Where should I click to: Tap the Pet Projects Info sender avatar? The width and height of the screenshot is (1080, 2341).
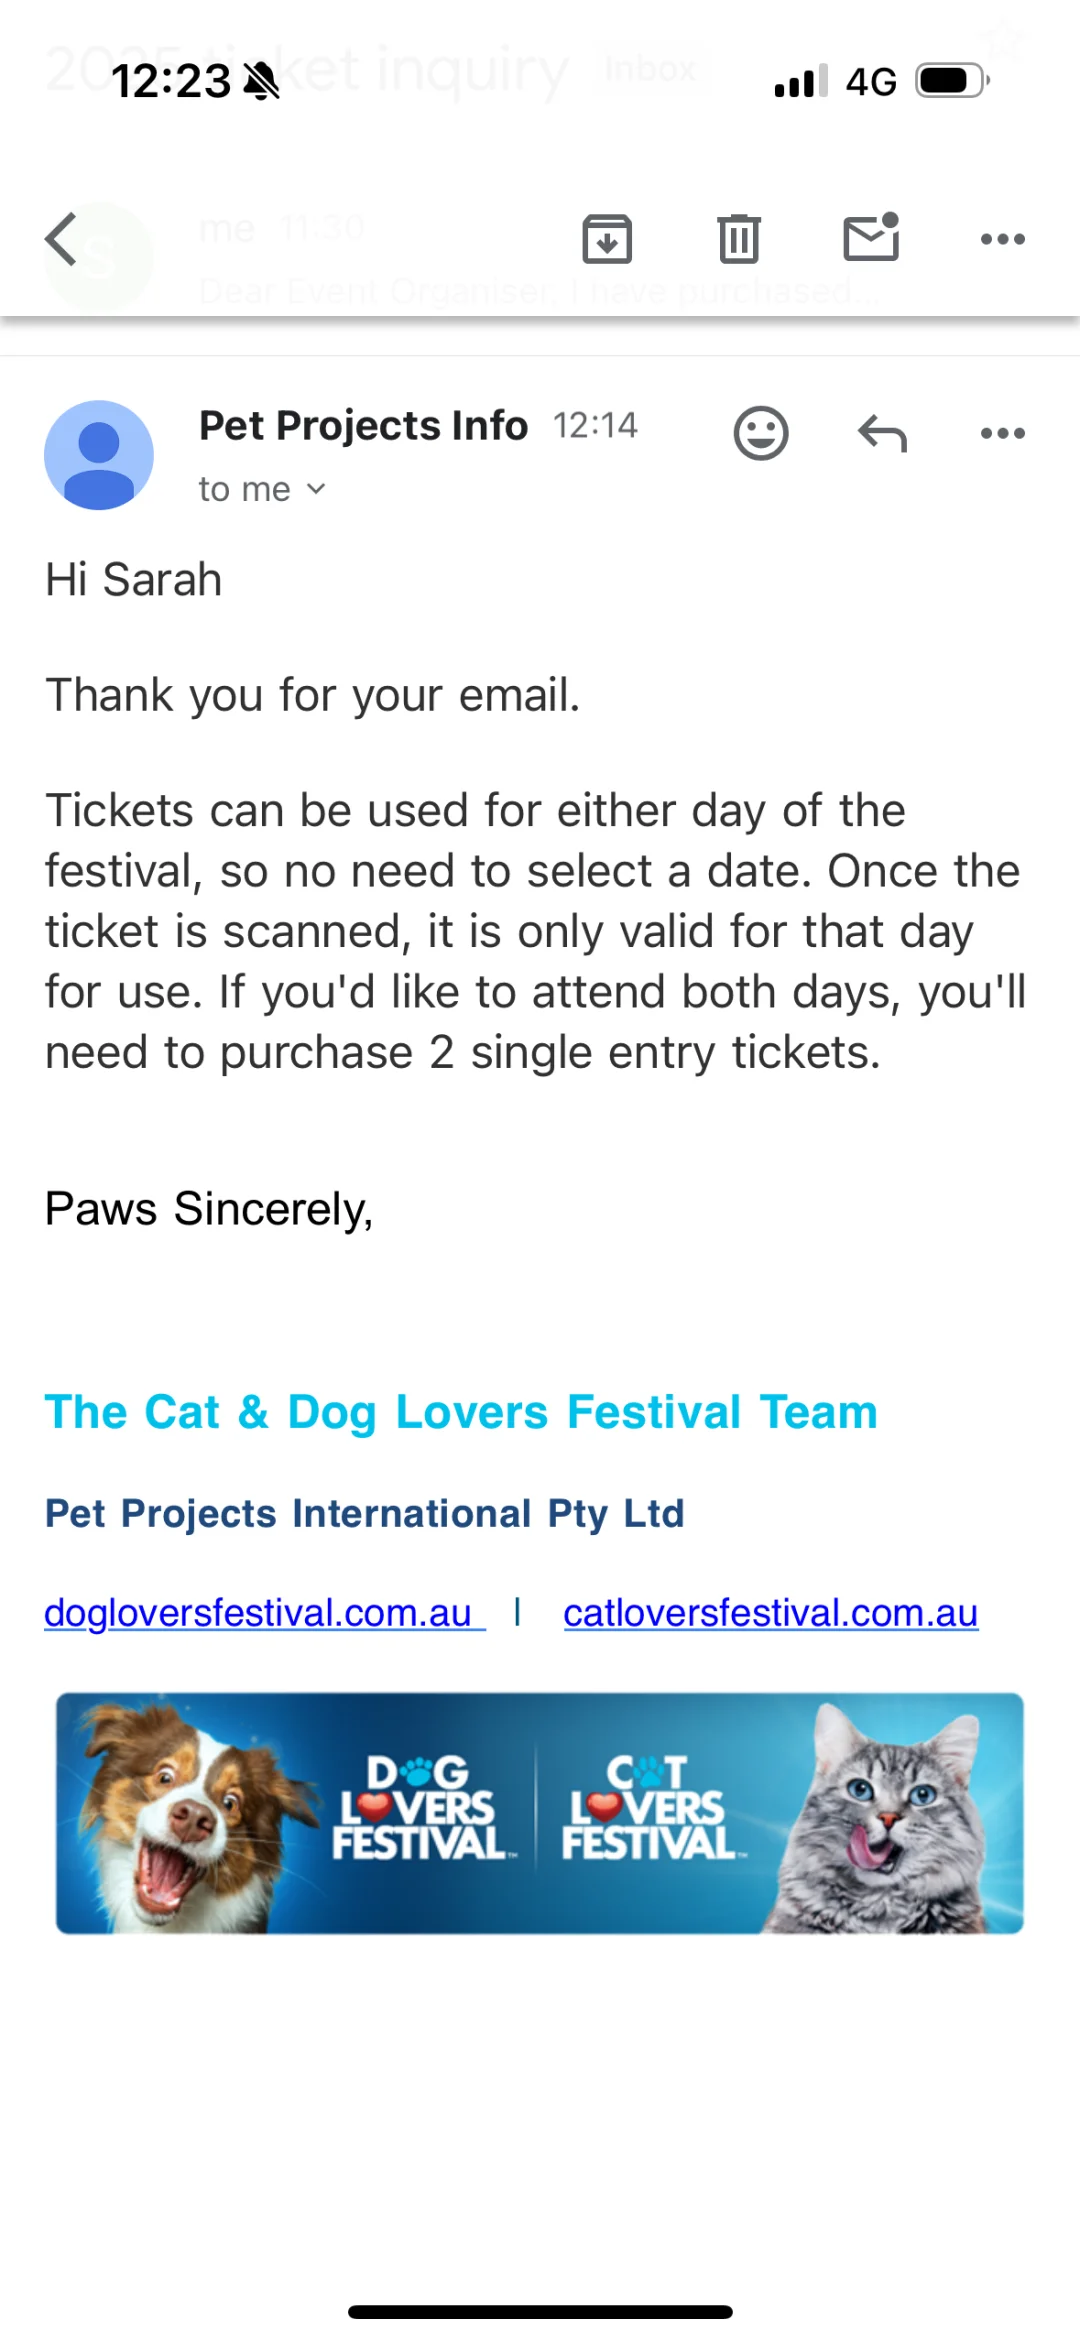tap(99, 455)
